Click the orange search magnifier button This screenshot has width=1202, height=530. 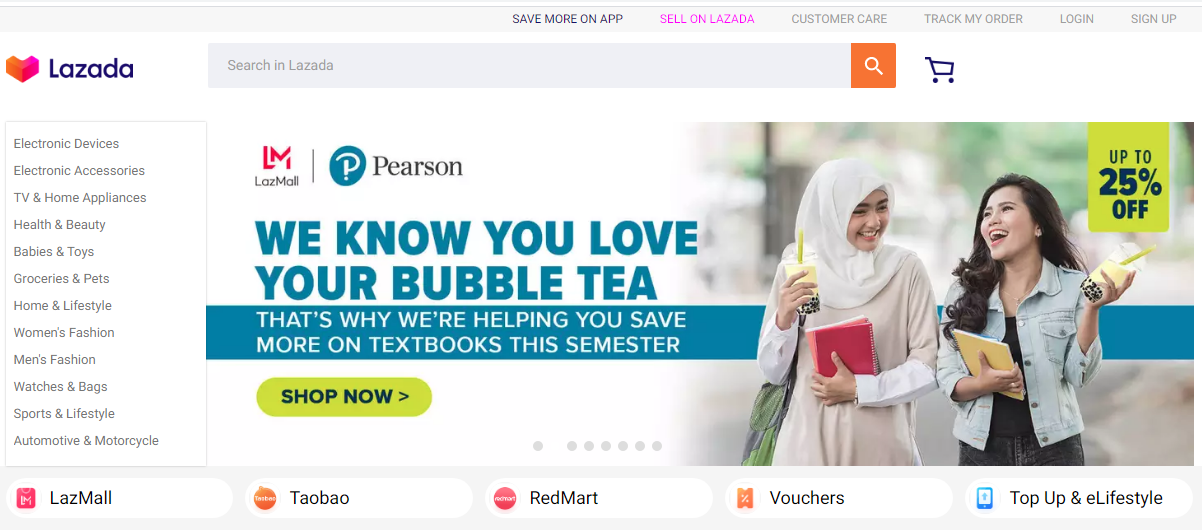point(873,66)
